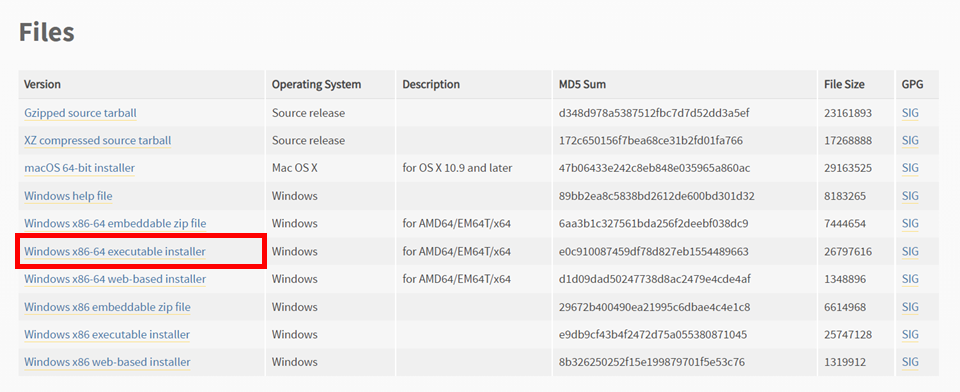Click SIG link for macOS 64-bit installer
The width and height of the screenshot is (960, 392).
(x=910, y=168)
